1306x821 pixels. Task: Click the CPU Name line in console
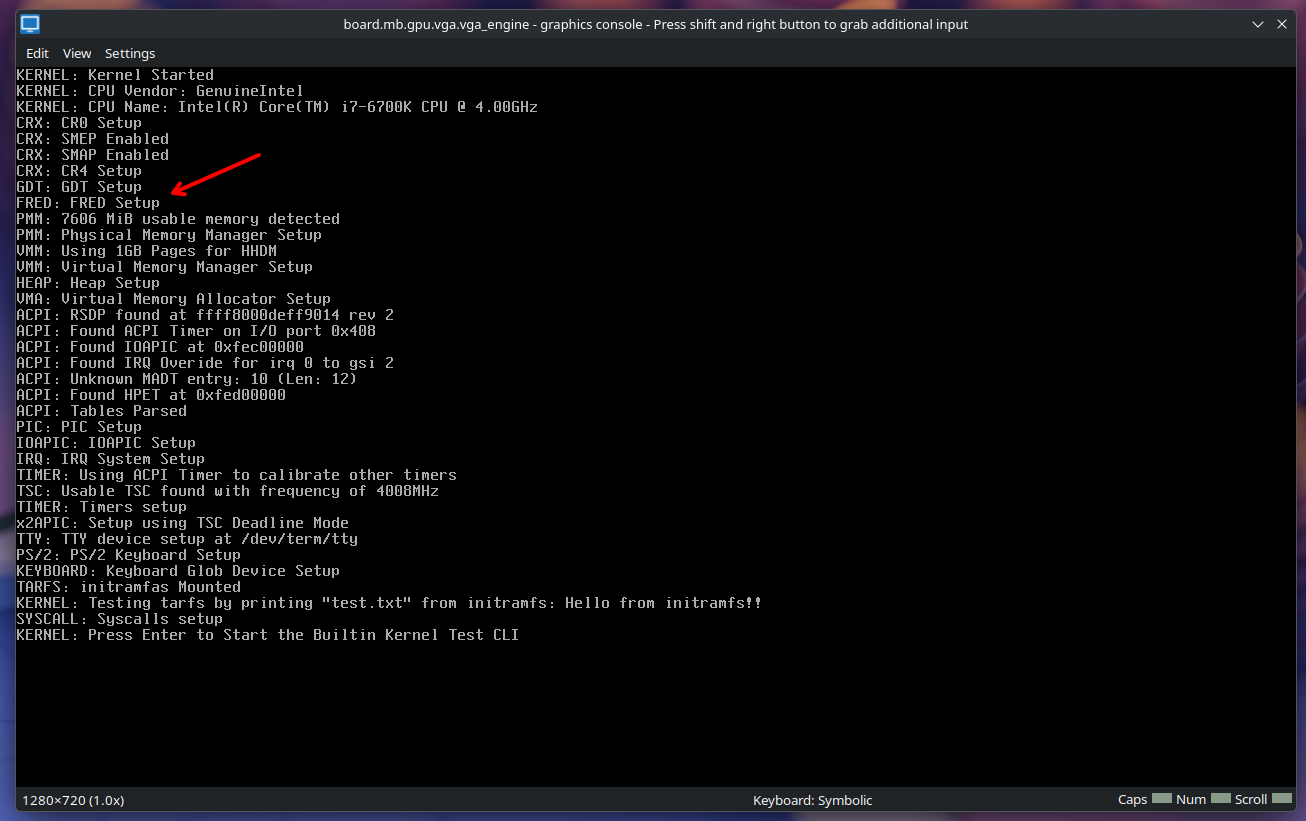(277, 107)
